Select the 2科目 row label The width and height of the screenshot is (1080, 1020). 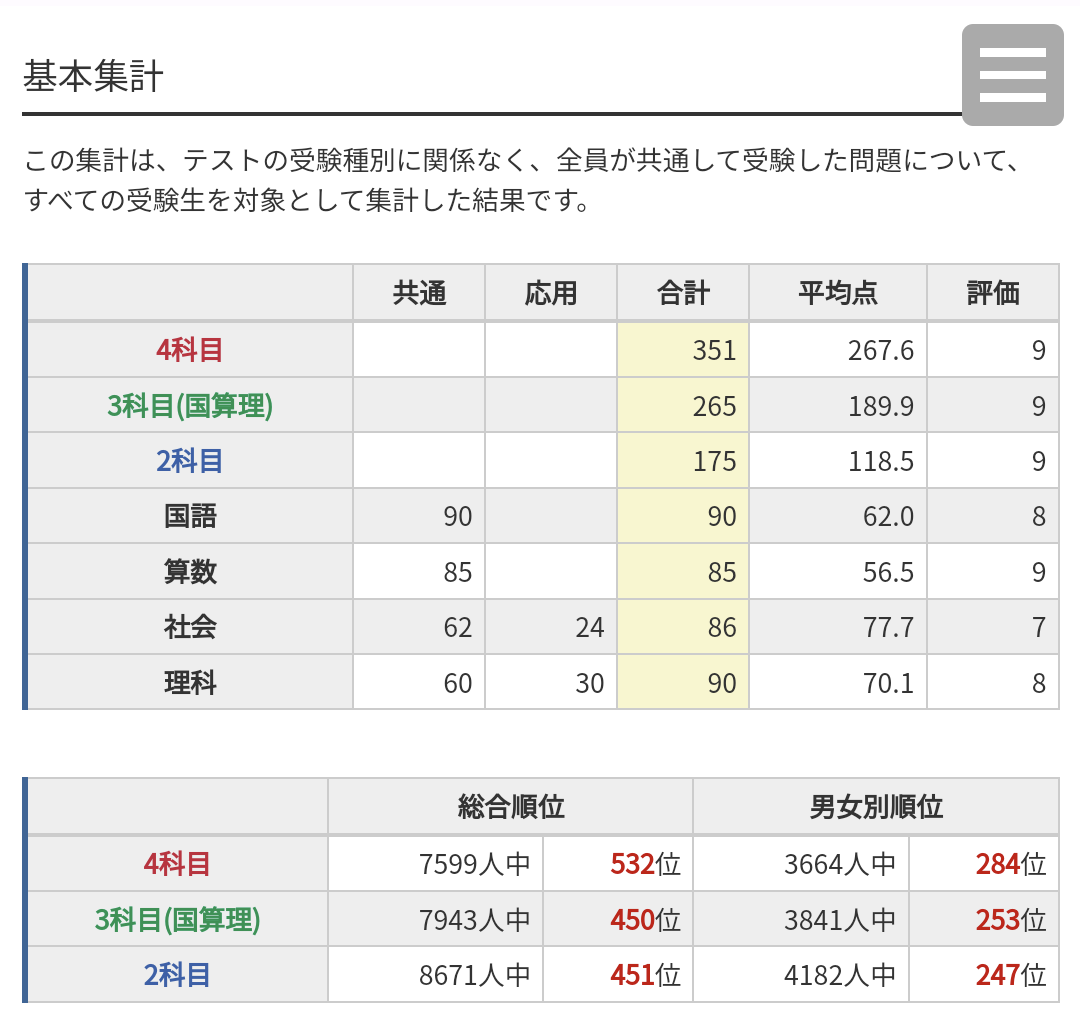click(189, 460)
